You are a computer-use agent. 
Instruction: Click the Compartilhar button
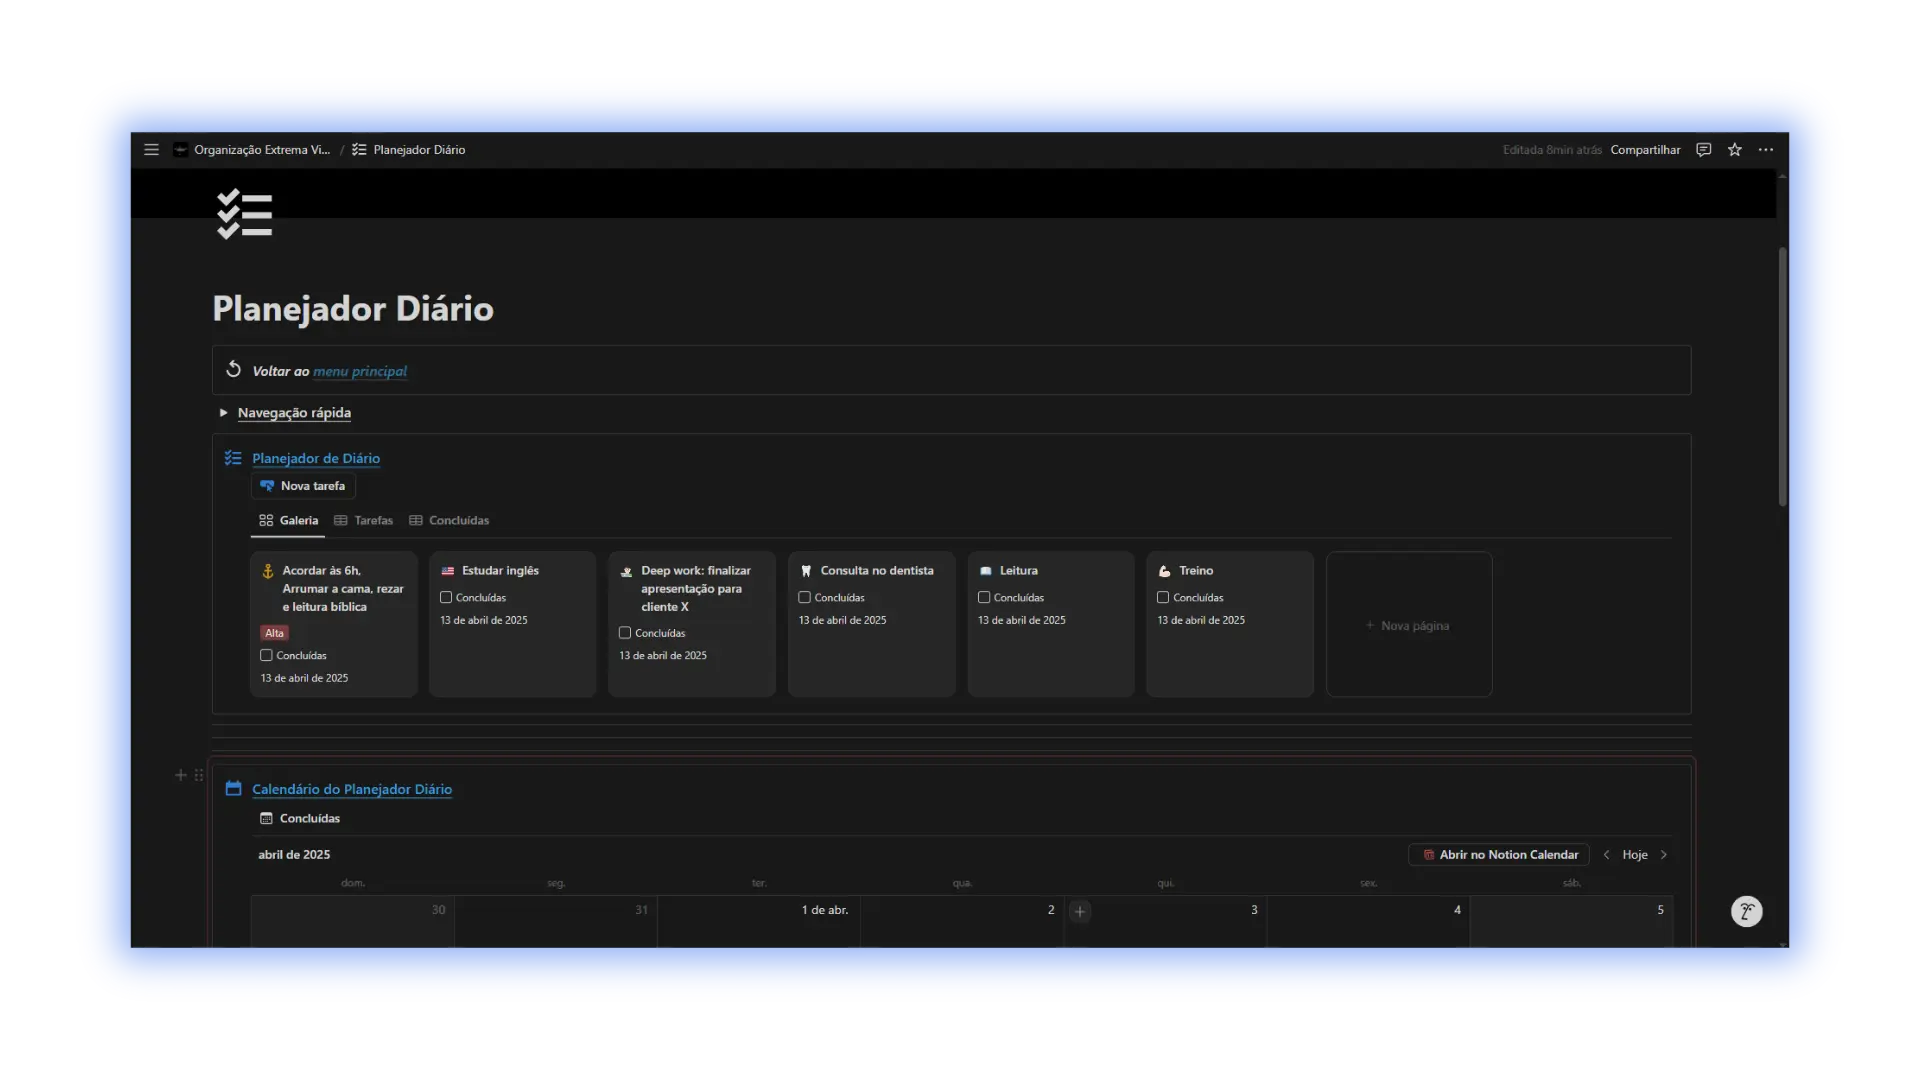pos(1645,150)
